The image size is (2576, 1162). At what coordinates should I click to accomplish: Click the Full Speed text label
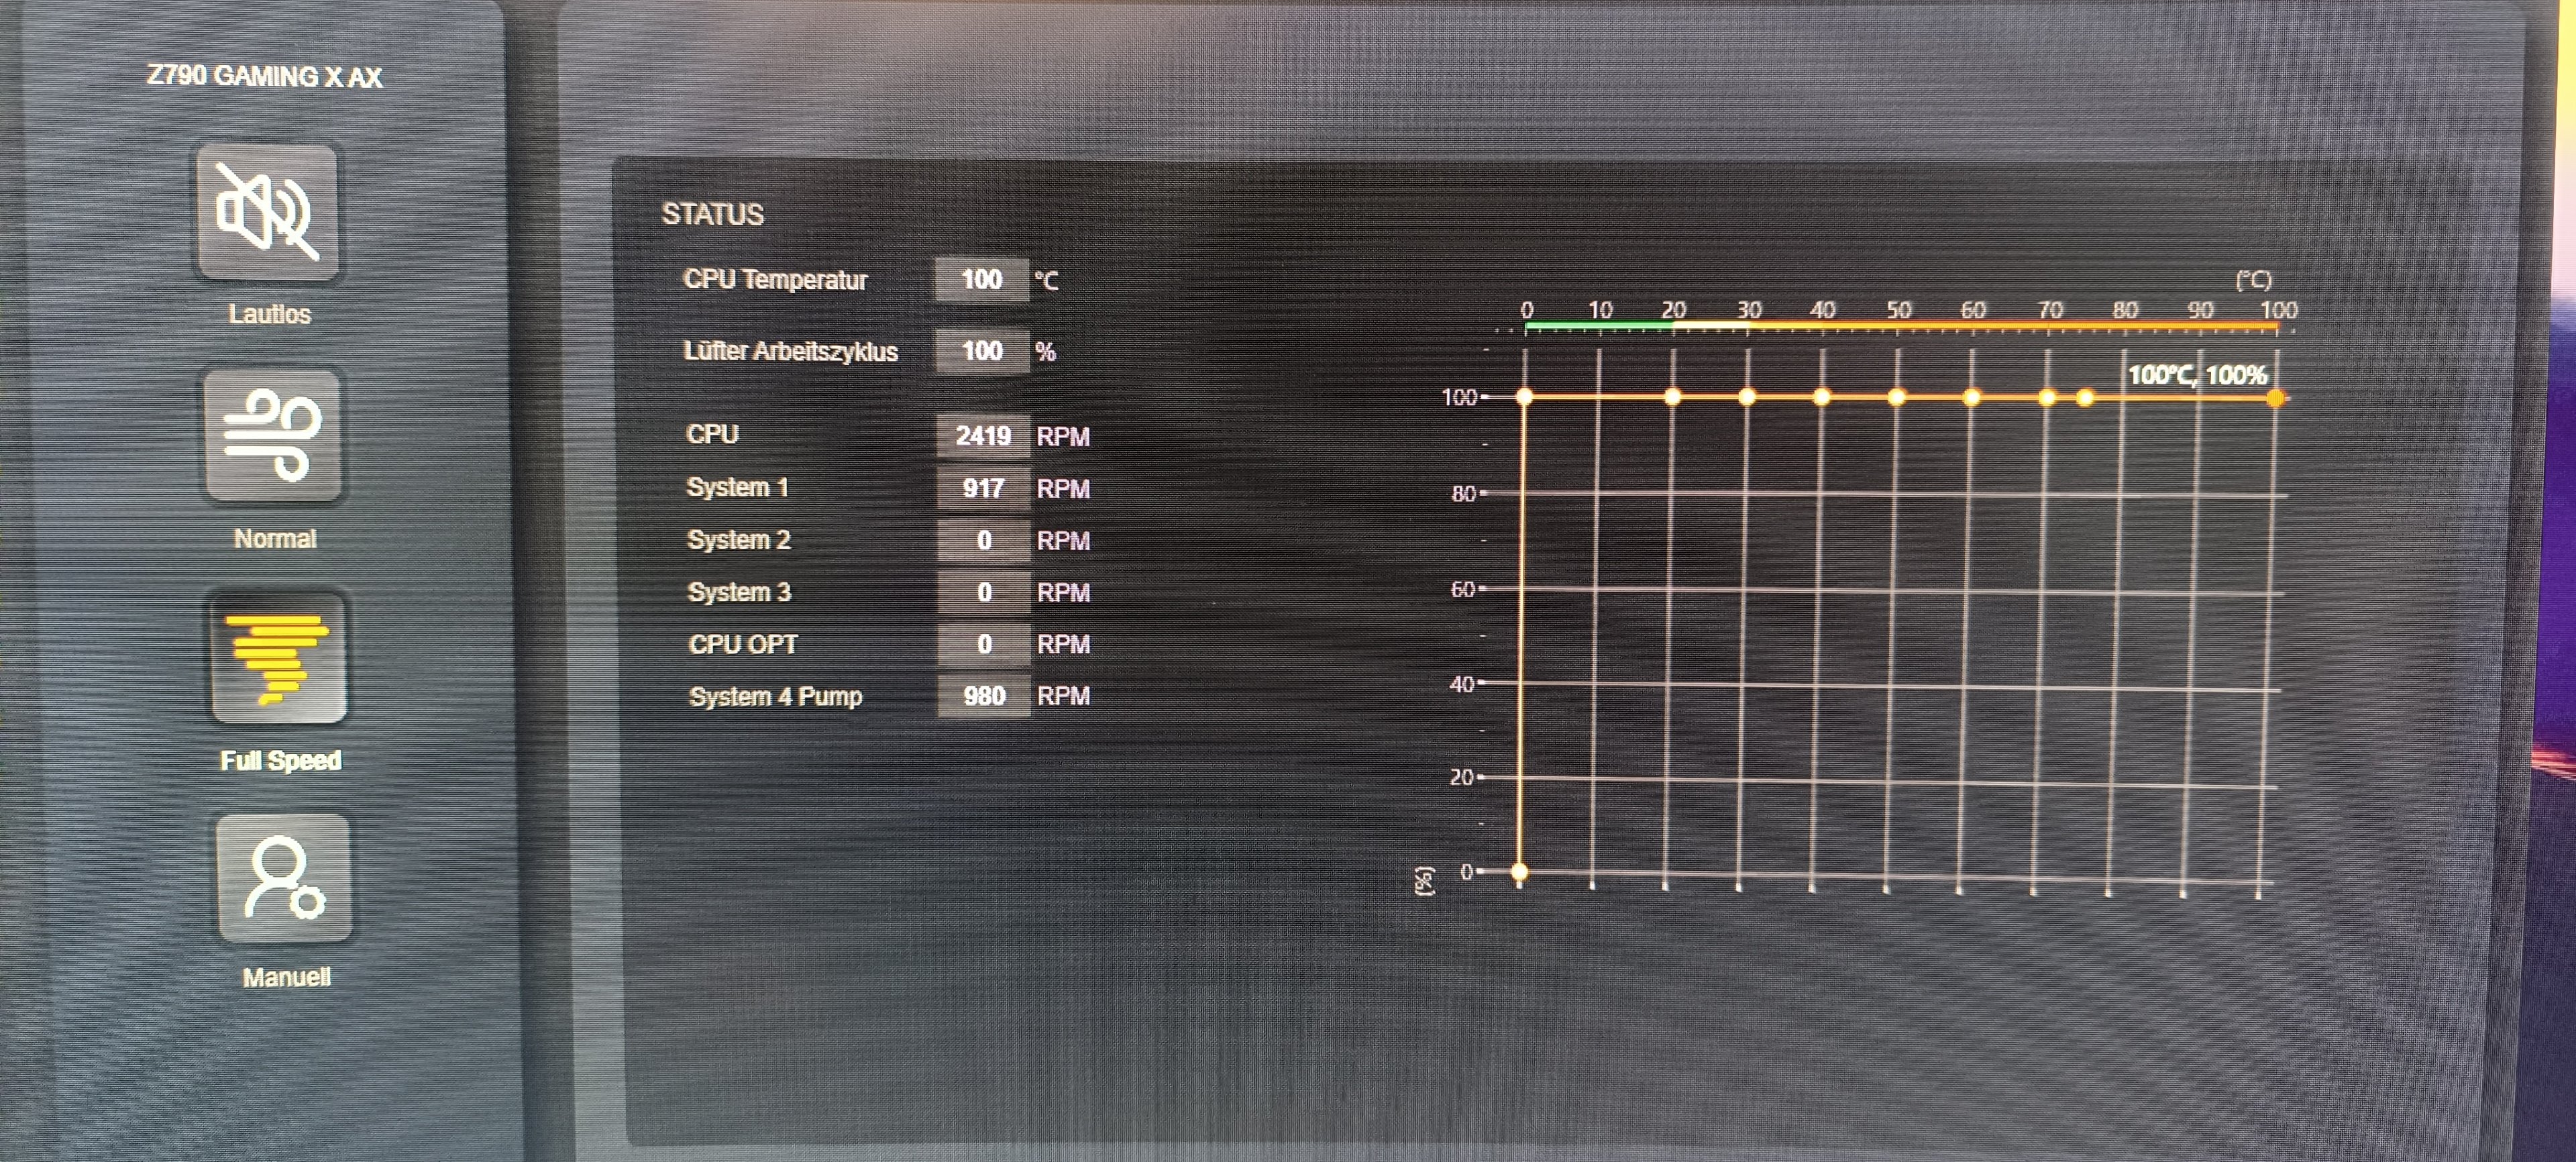coord(281,761)
